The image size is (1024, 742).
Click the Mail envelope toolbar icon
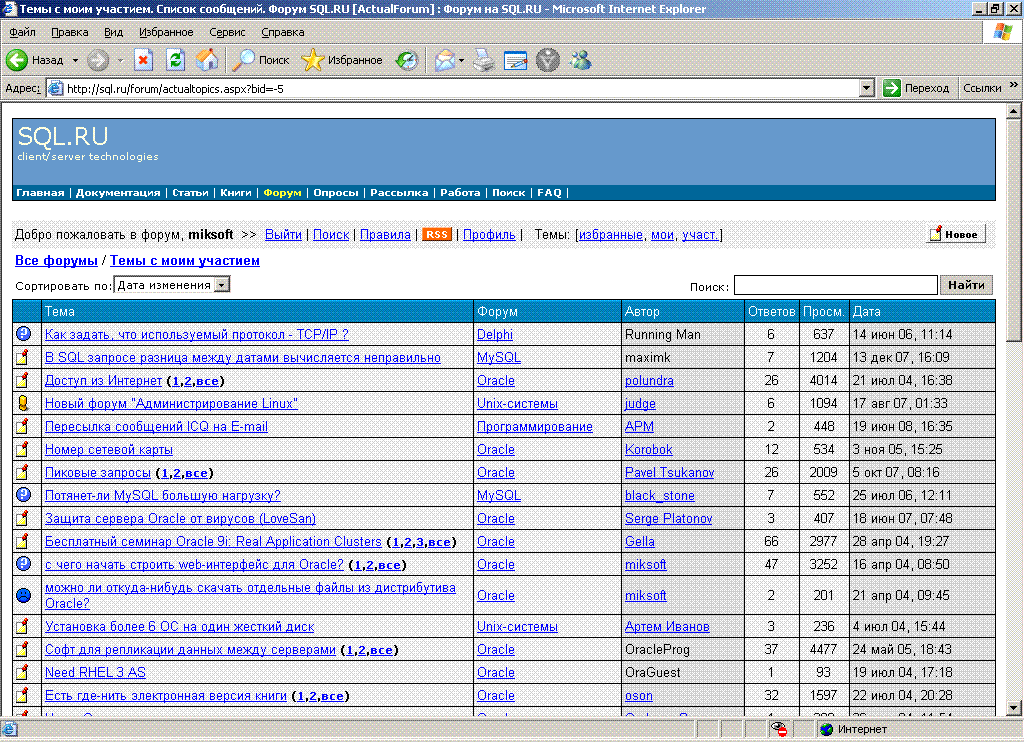(x=444, y=60)
